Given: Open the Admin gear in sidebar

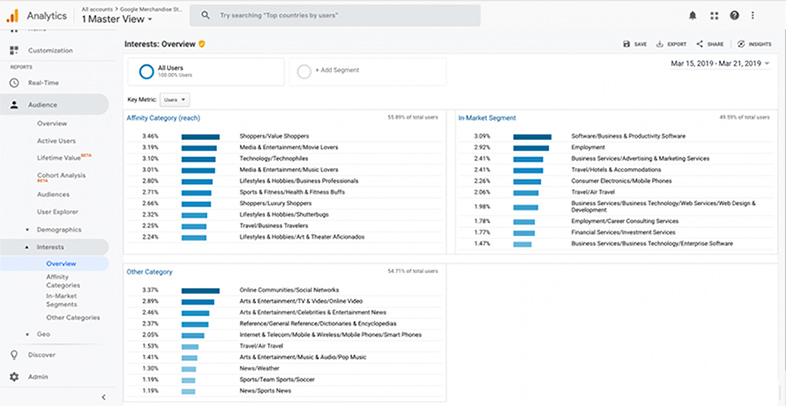Looking at the screenshot, I should (x=15, y=377).
